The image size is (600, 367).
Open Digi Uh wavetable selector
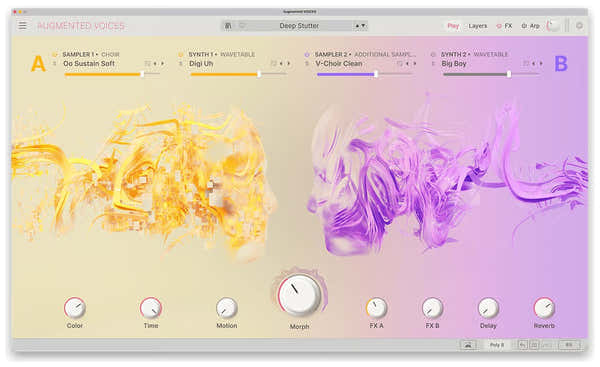201,64
